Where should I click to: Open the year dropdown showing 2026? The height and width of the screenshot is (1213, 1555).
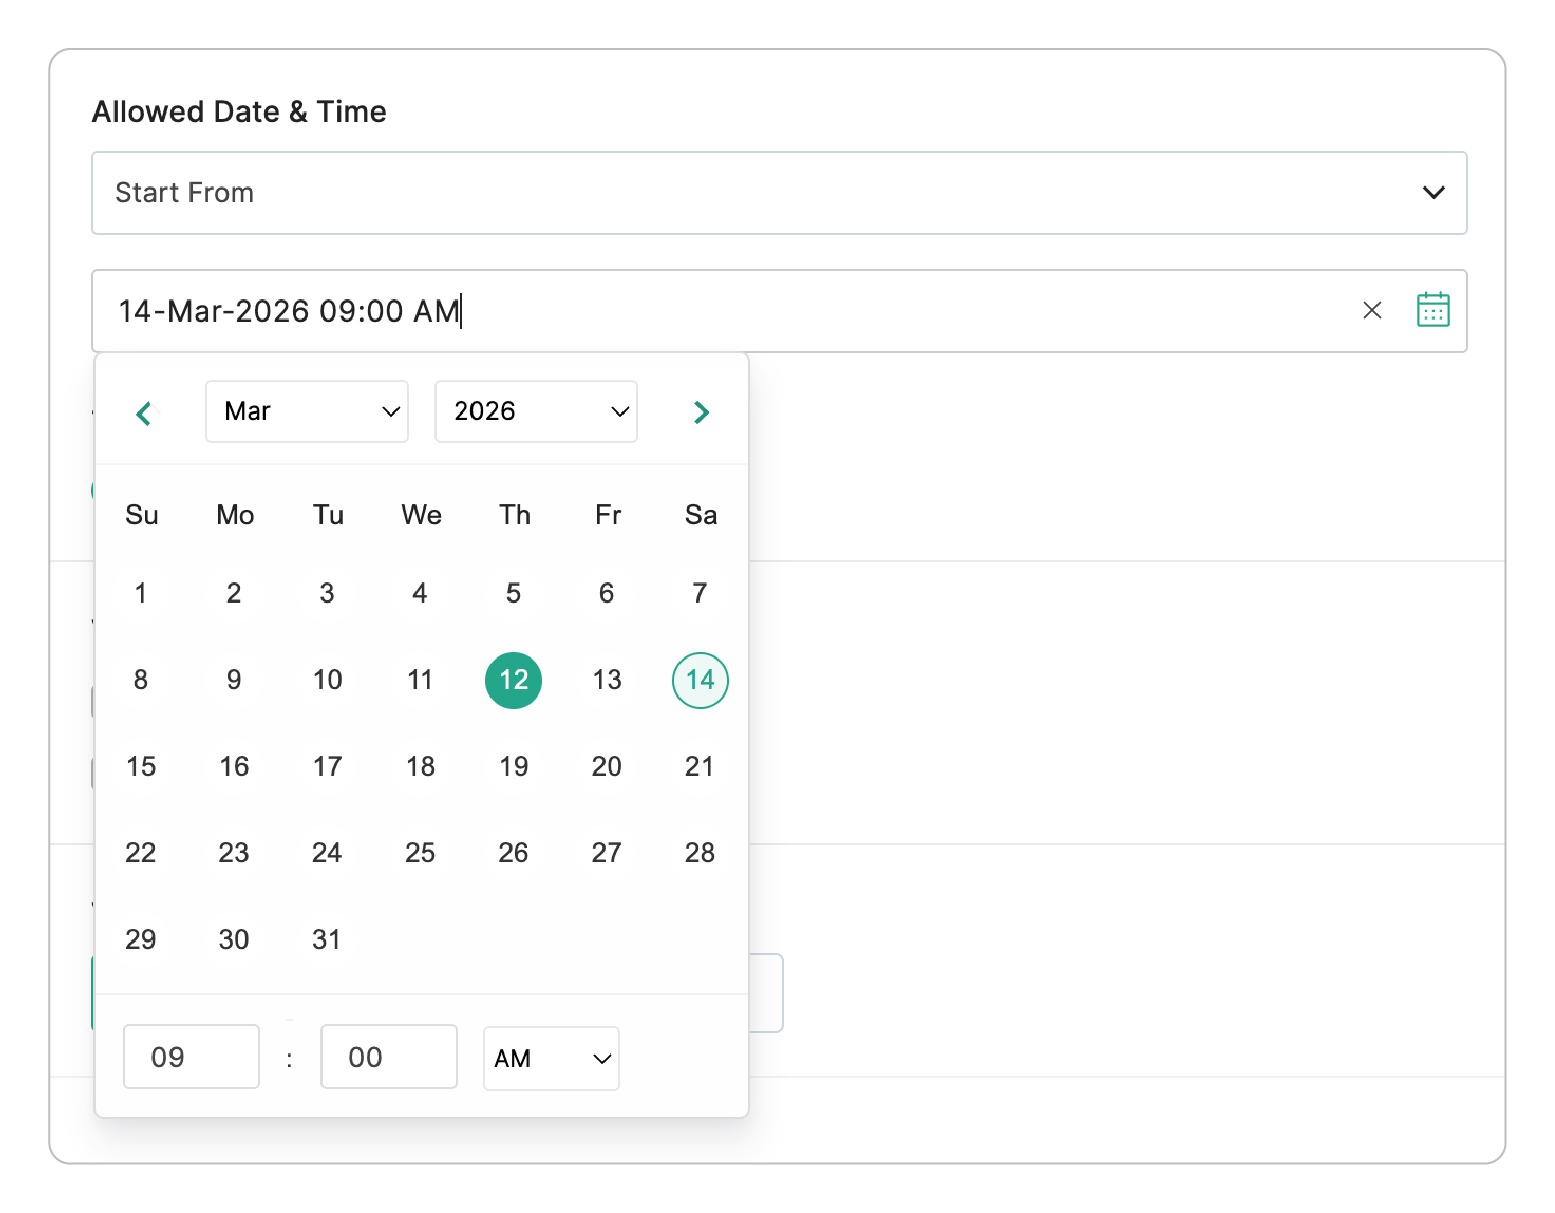(536, 411)
